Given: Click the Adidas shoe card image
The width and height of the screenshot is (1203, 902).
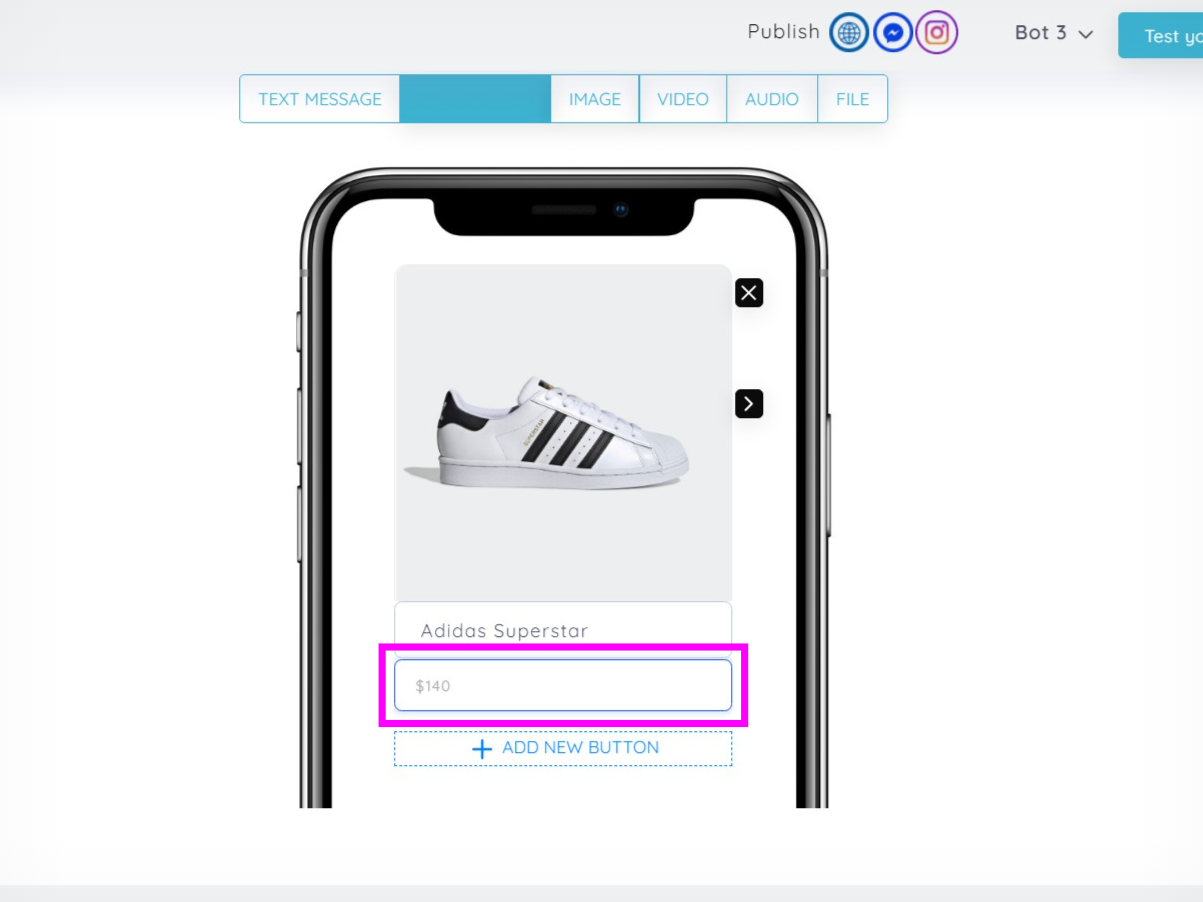Looking at the screenshot, I should (x=563, y=433).
